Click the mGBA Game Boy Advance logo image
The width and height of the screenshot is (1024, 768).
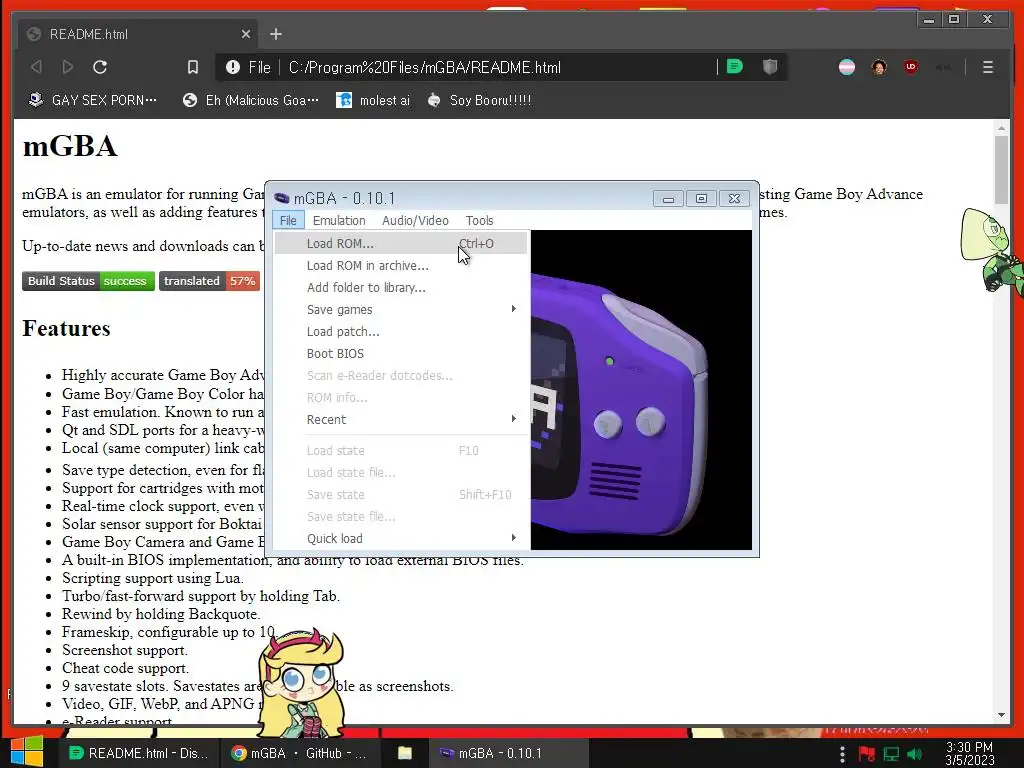tap(641, 390)
